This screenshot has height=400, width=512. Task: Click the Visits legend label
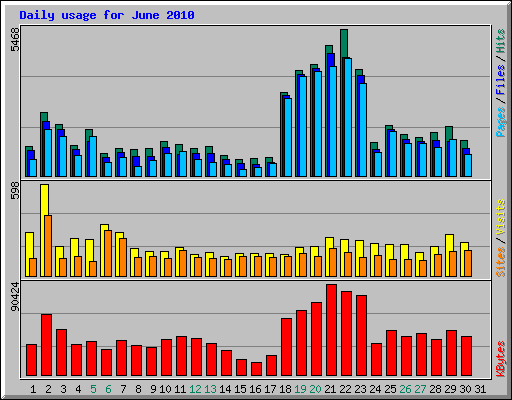point(501,217)
